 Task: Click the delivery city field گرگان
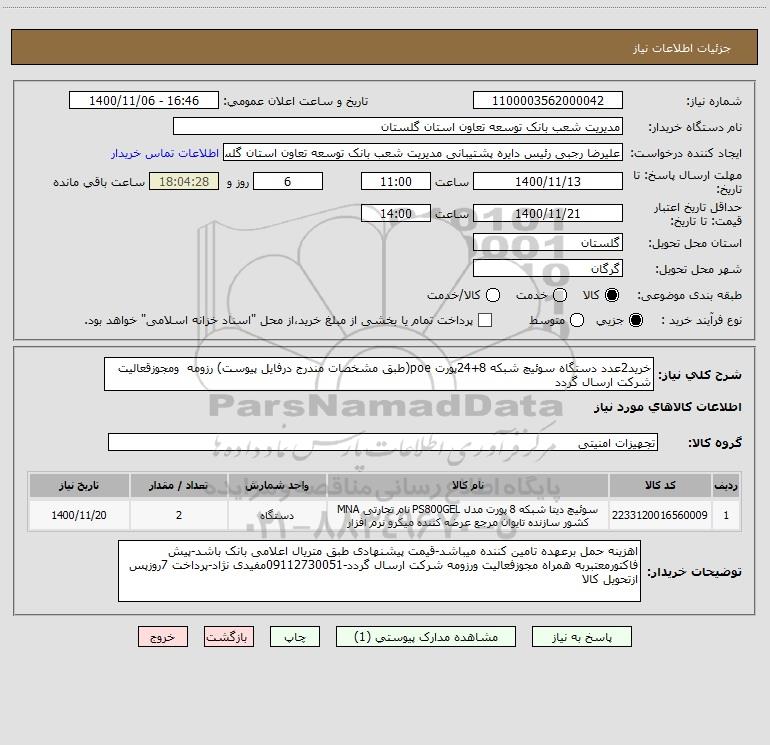548,268
